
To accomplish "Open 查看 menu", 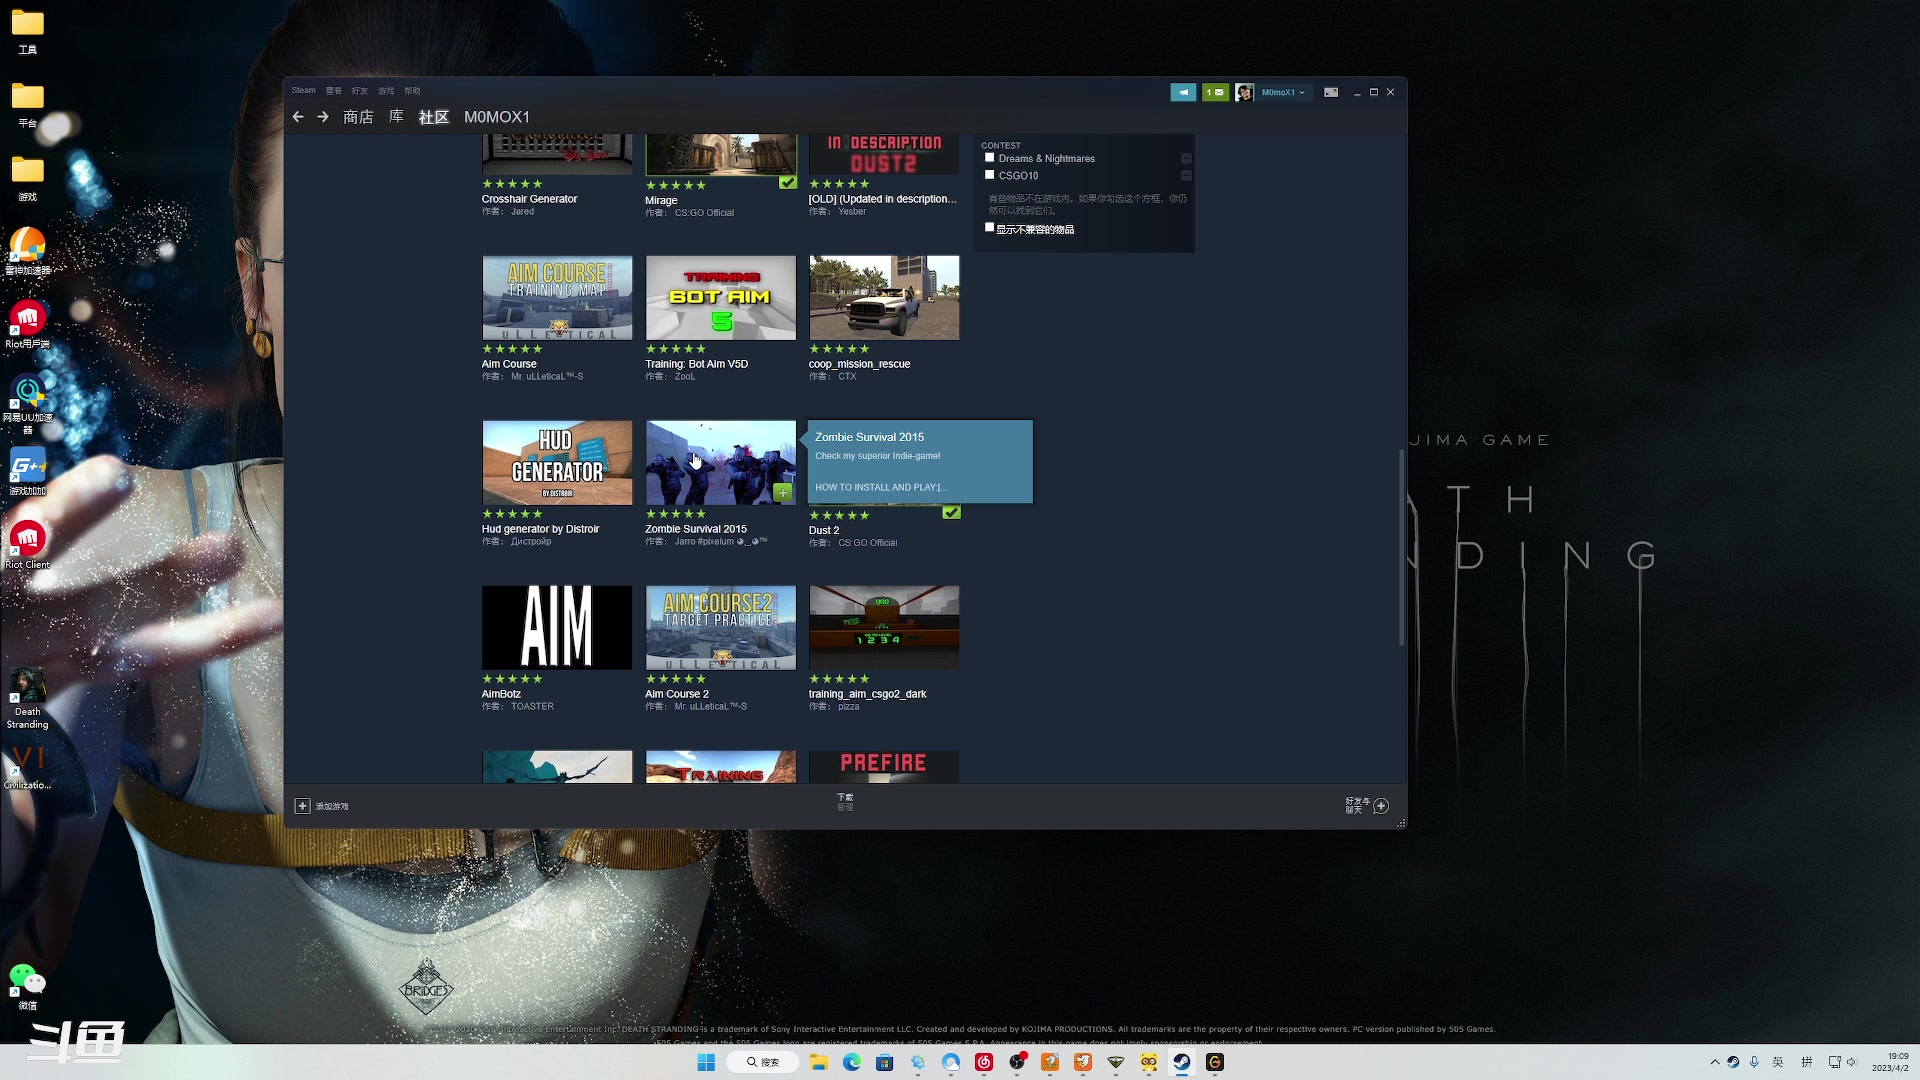I will pyautogui.click(x=334, y=91).
